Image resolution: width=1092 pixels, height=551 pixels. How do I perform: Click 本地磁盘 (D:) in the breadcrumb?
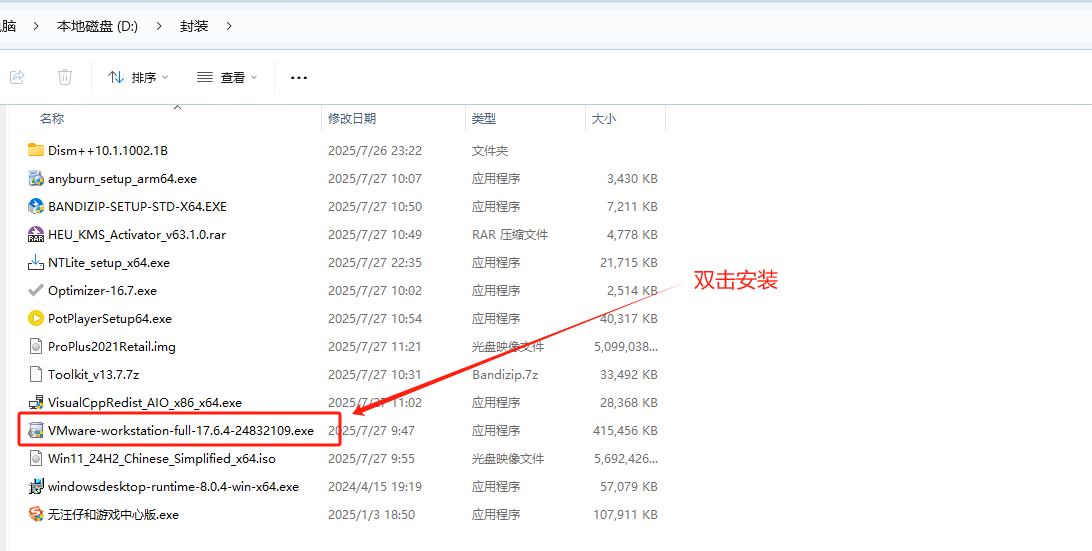click(98, 26)
